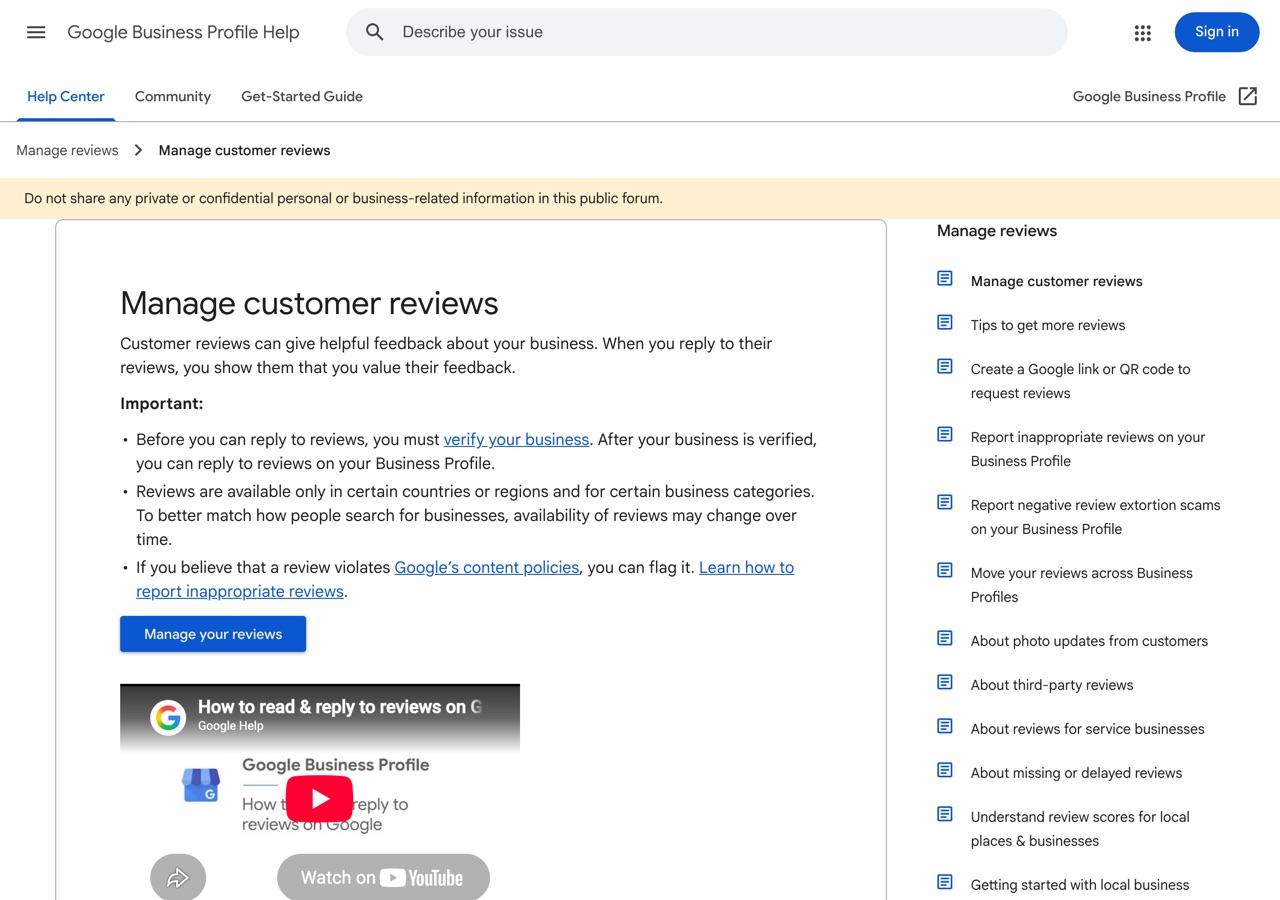
Task: Click the Google Help channel name on video
Action: [231, 726]
